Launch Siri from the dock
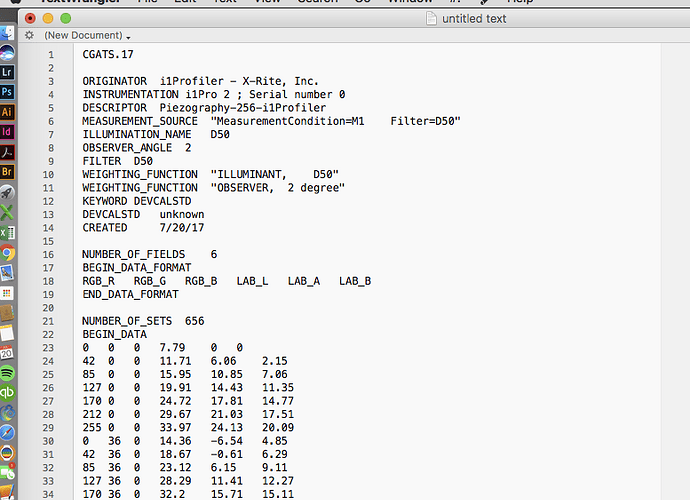This screenshot has width=690, height=500. (7, 53)
